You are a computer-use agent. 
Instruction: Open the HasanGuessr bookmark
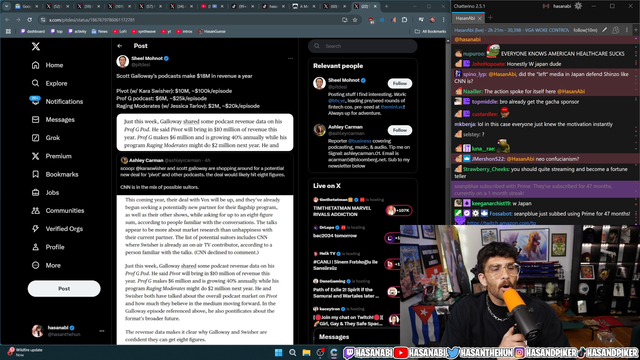212,31
